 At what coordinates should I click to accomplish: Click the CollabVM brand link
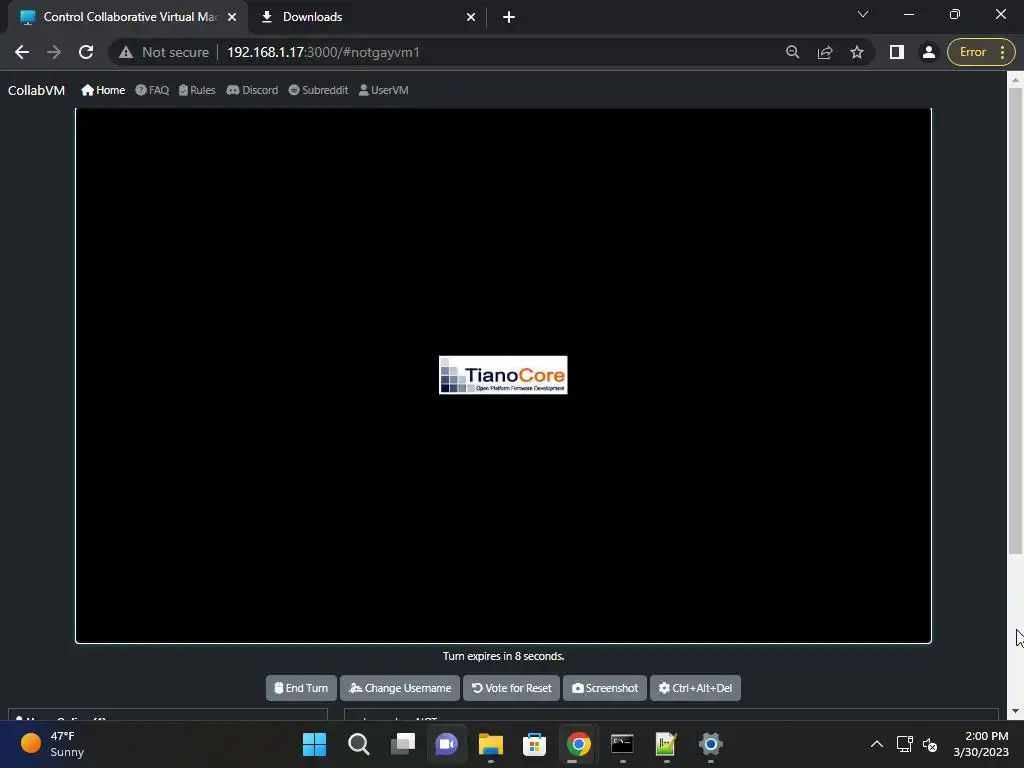[37, 90]
